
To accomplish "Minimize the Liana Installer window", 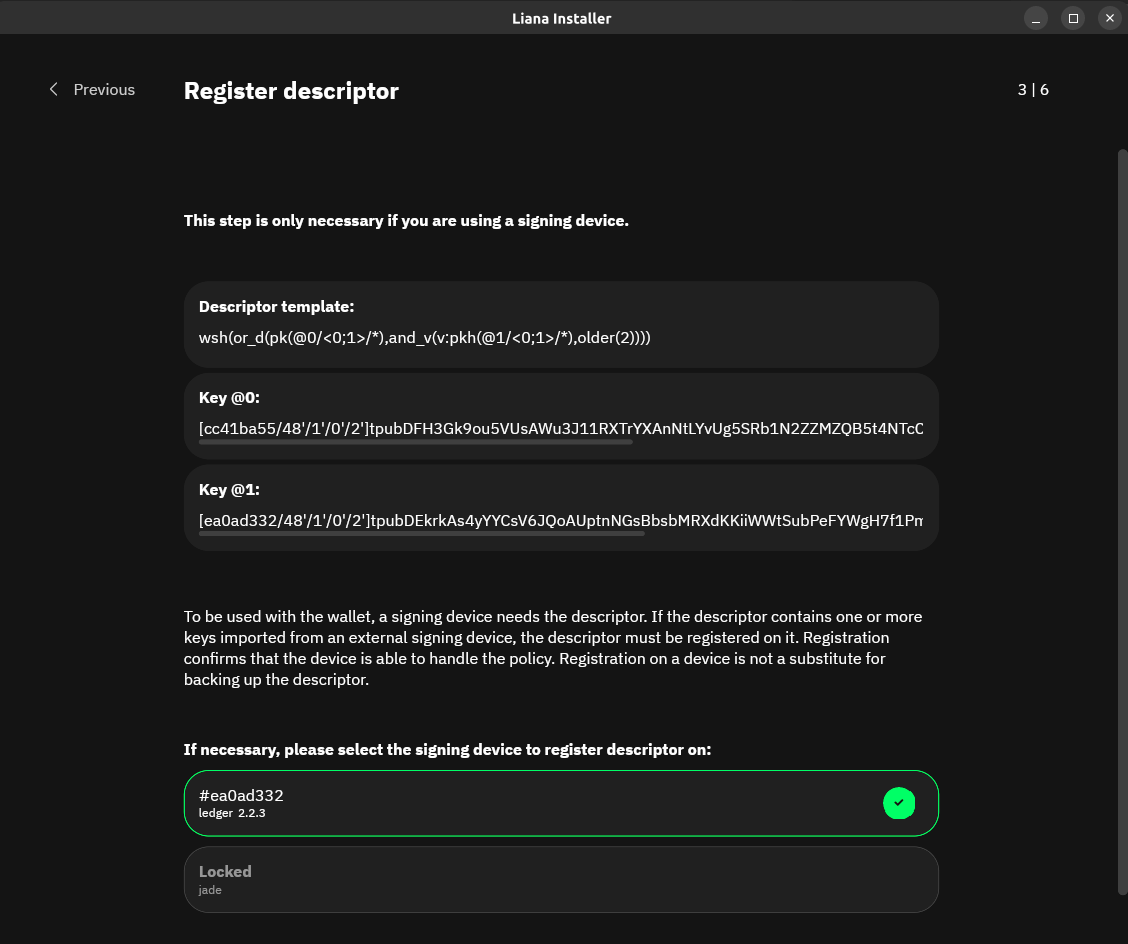I will (1036, 18).
